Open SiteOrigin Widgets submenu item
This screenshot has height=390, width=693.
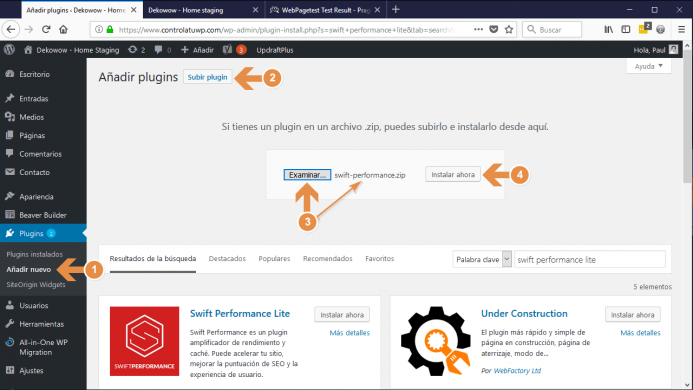pyautogui.click(x=36, y=285)
